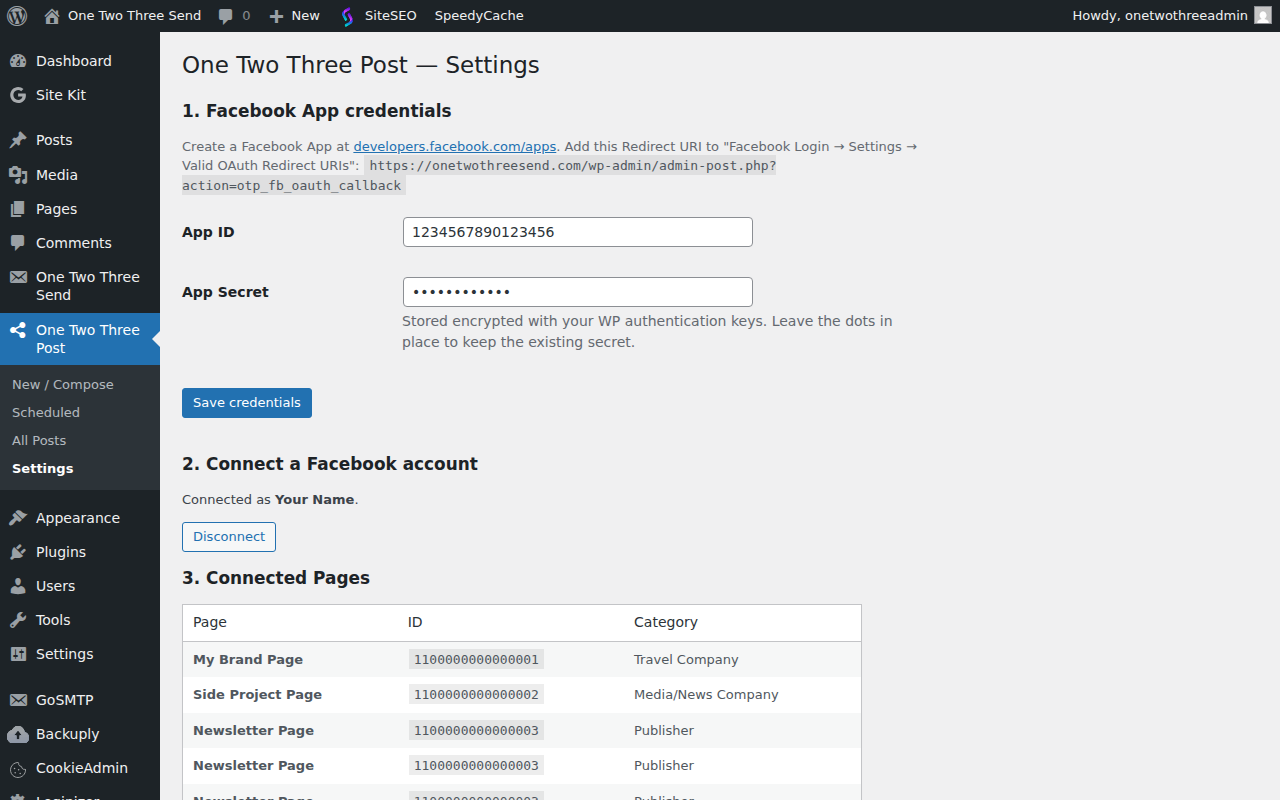
Task: Click the Media/News Company category cell
Action: 706,695
